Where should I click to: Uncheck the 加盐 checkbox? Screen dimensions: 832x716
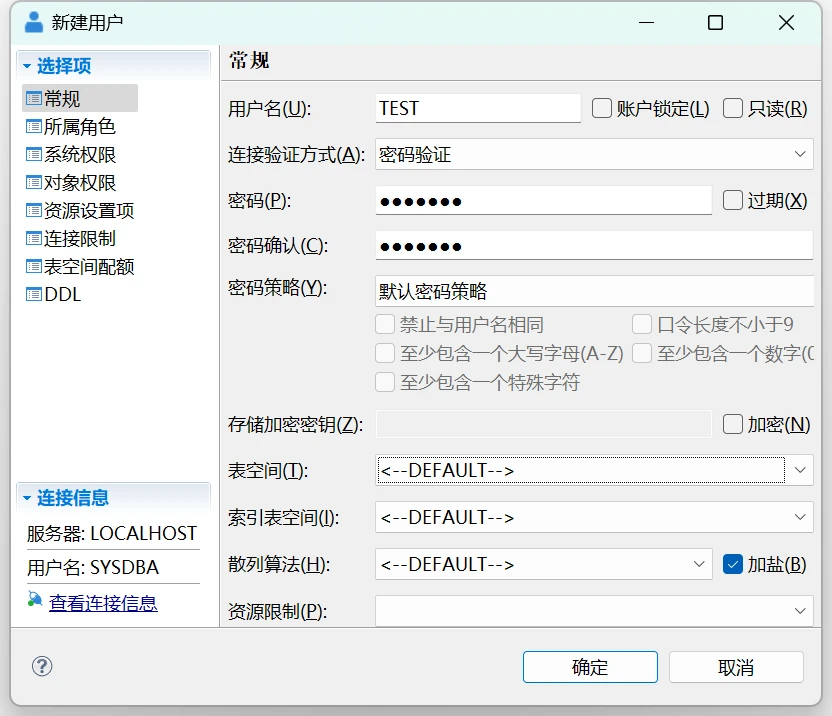click(733, 565)
